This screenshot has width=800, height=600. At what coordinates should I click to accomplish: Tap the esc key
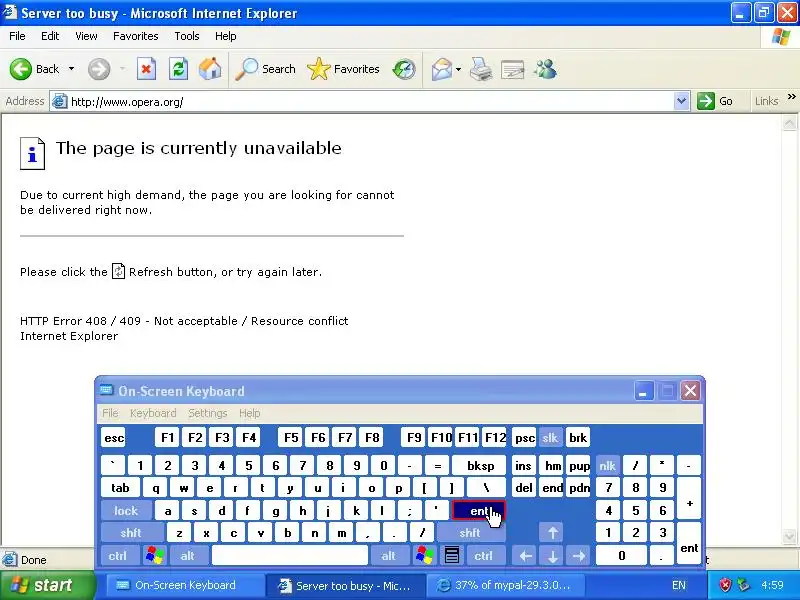pyautogui.click(x=113, y=438)
